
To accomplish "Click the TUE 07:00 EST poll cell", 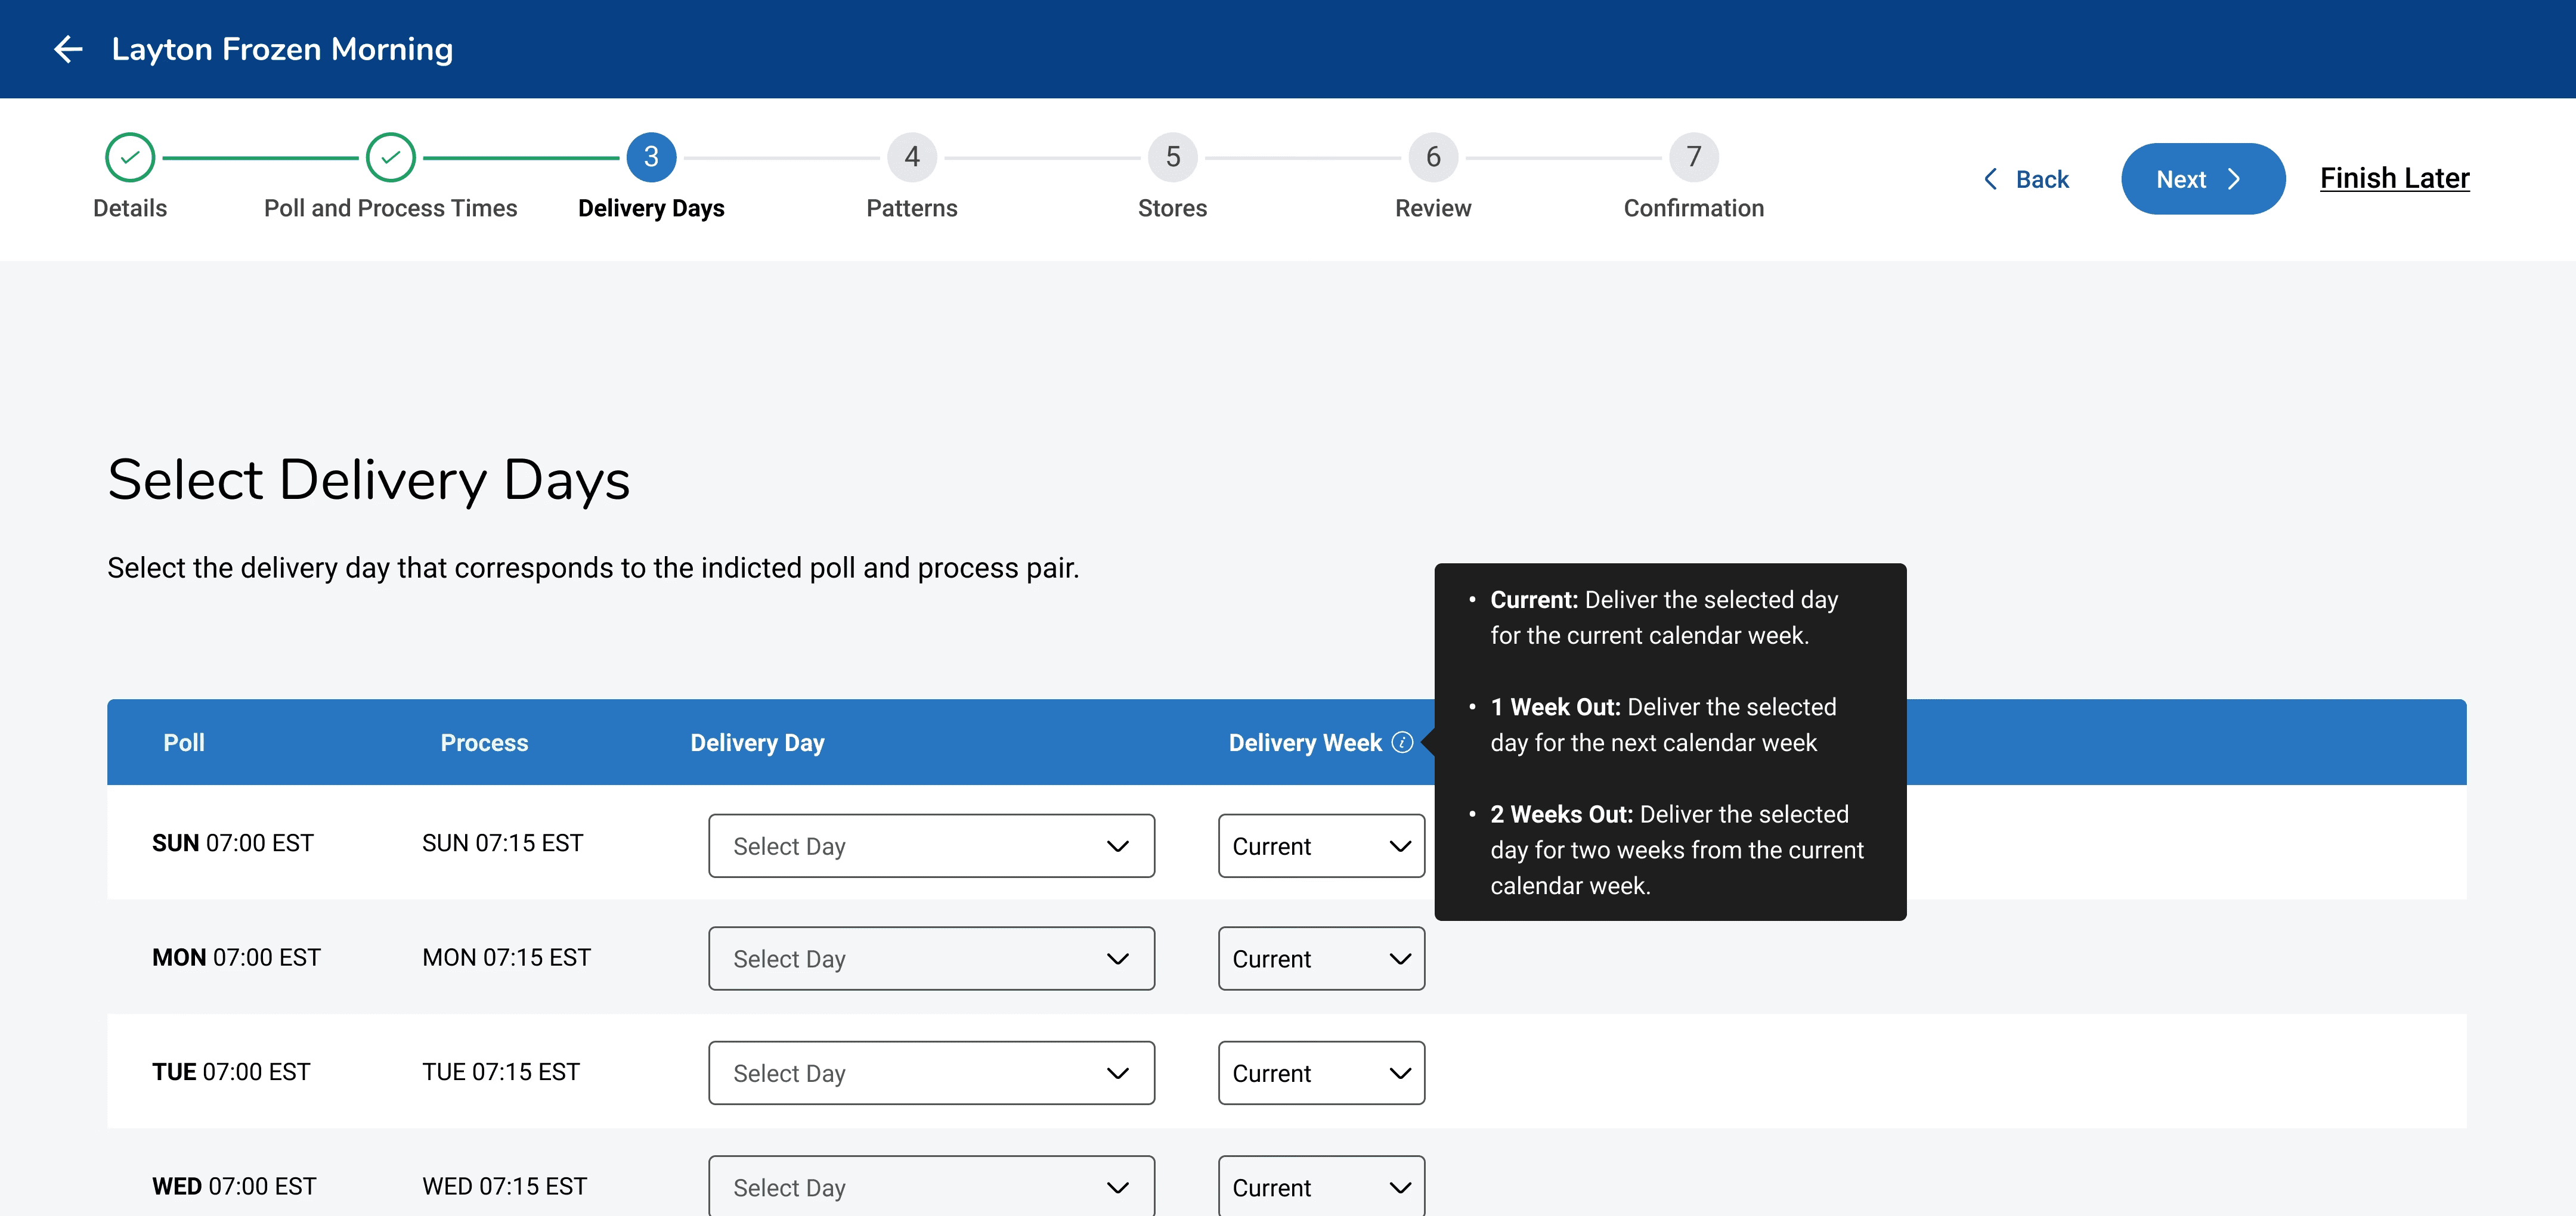I will (231, 1072).
